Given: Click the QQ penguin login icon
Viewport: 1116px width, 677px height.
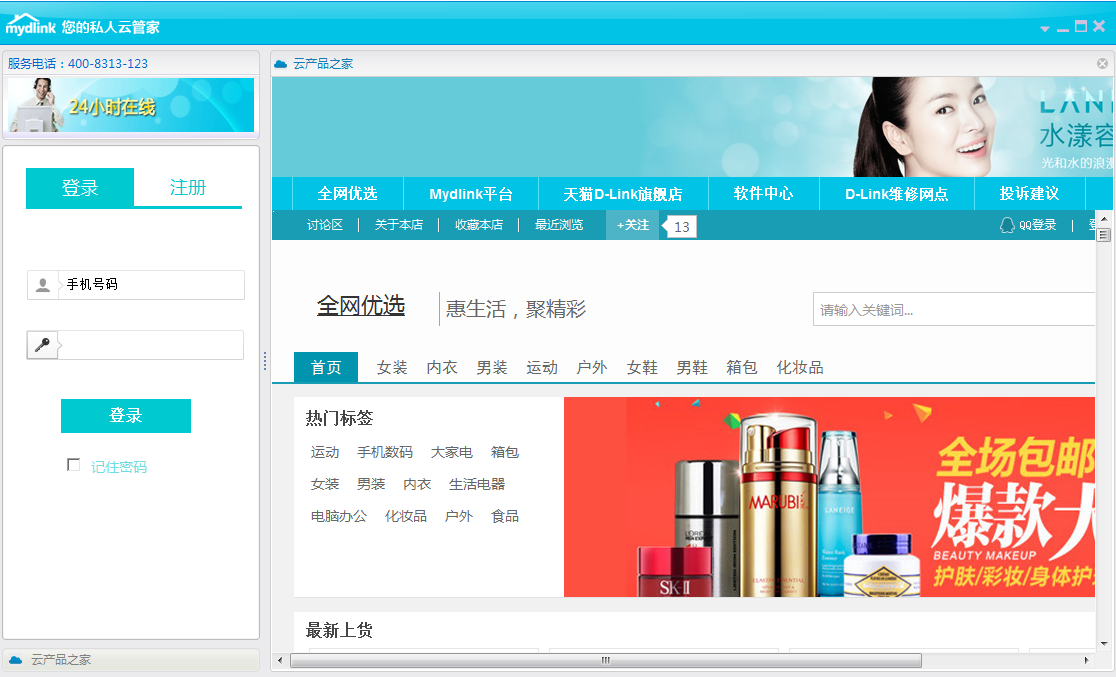Looking at the screenshot, I should [1007, 225].
